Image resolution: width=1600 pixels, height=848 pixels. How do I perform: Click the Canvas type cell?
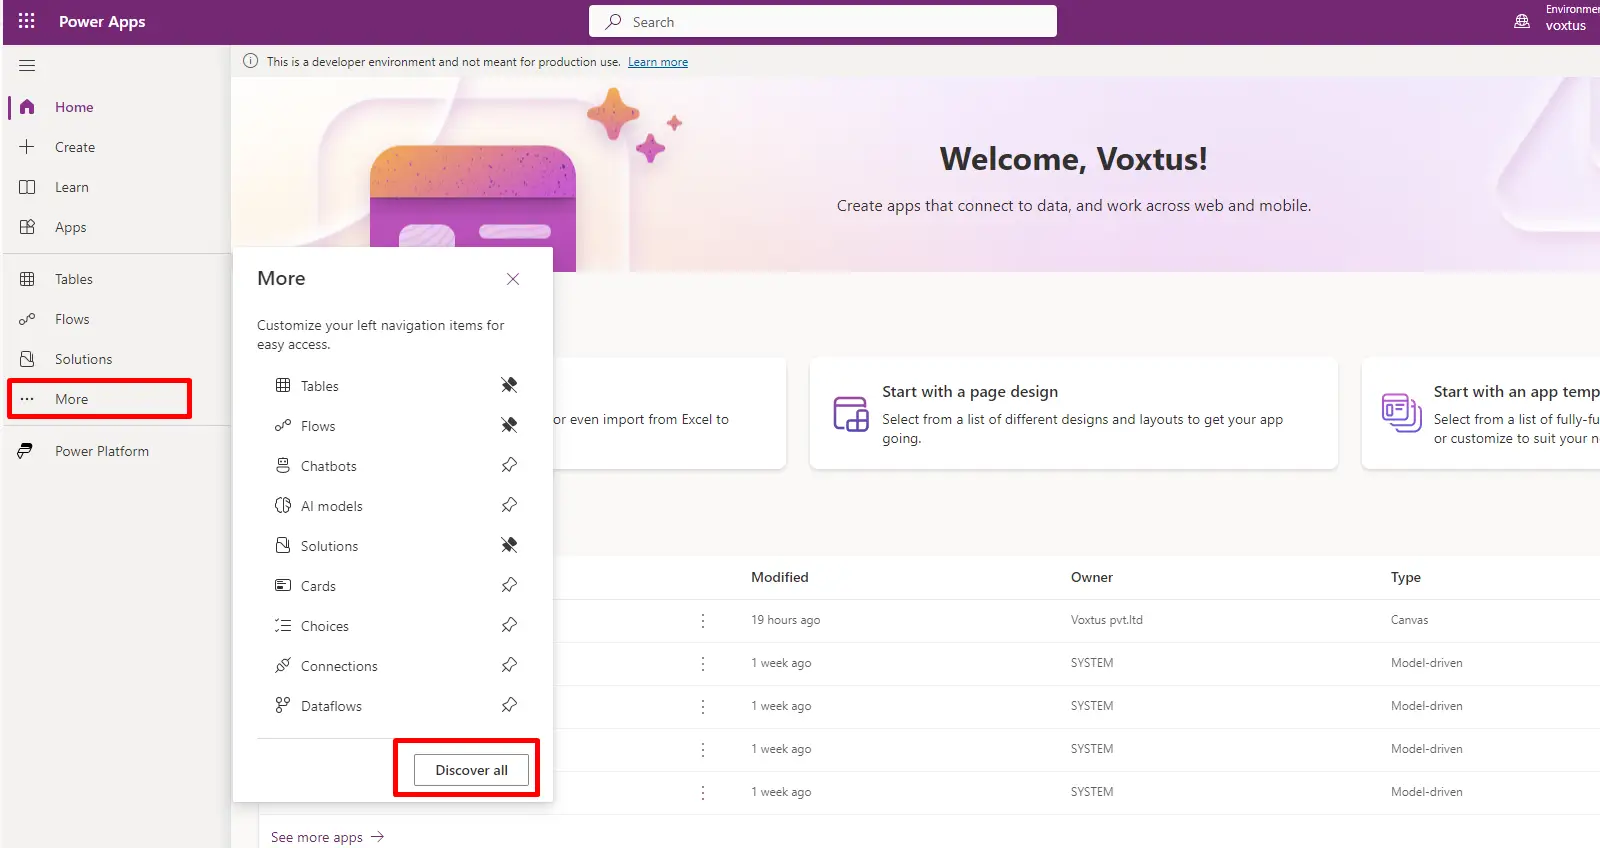pos(1409,620)
